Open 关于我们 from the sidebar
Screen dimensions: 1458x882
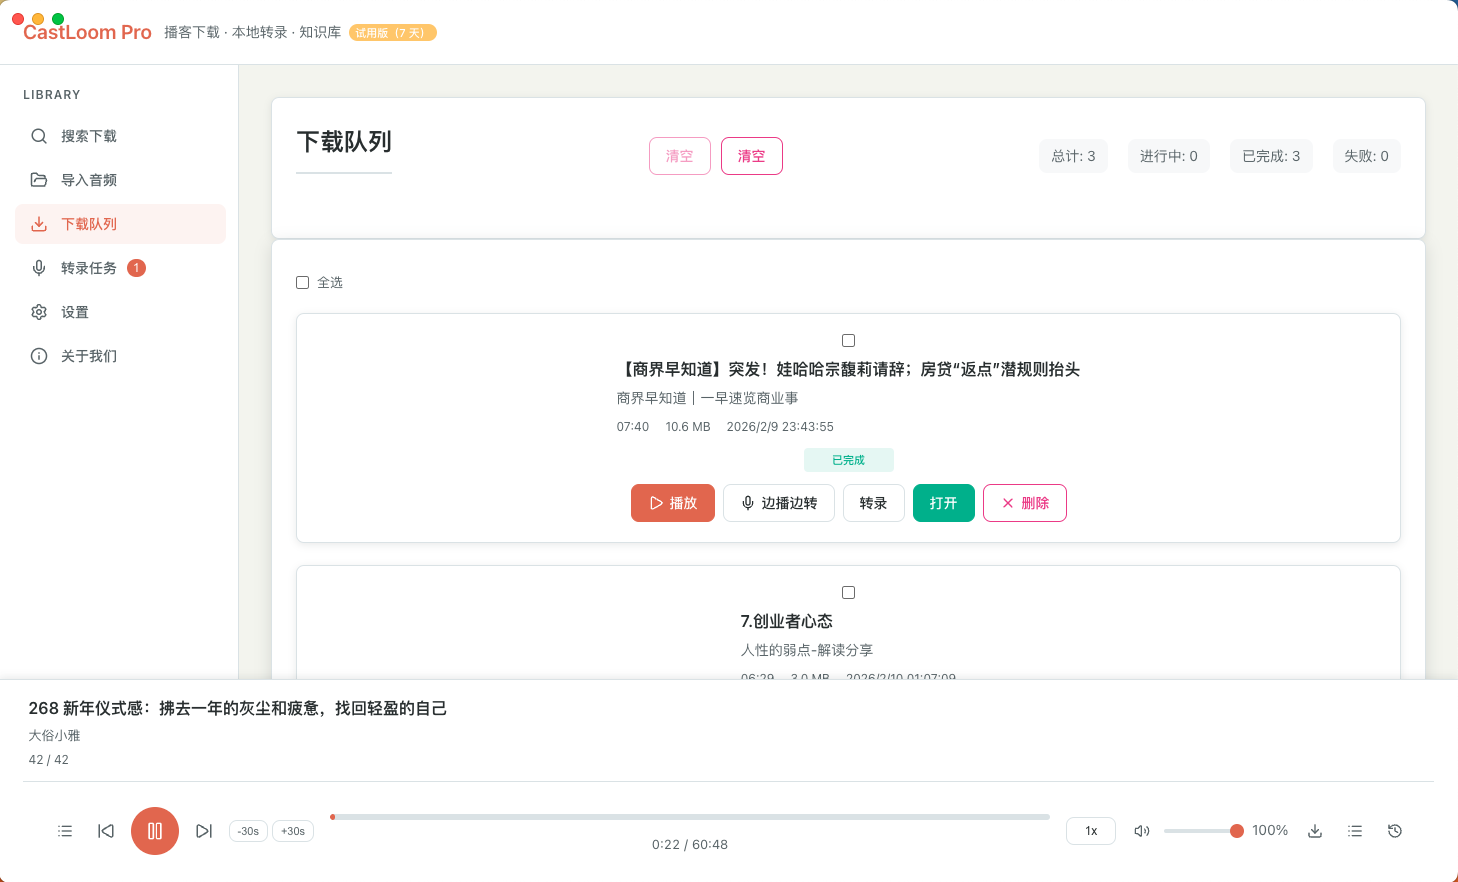click(89, 355)
